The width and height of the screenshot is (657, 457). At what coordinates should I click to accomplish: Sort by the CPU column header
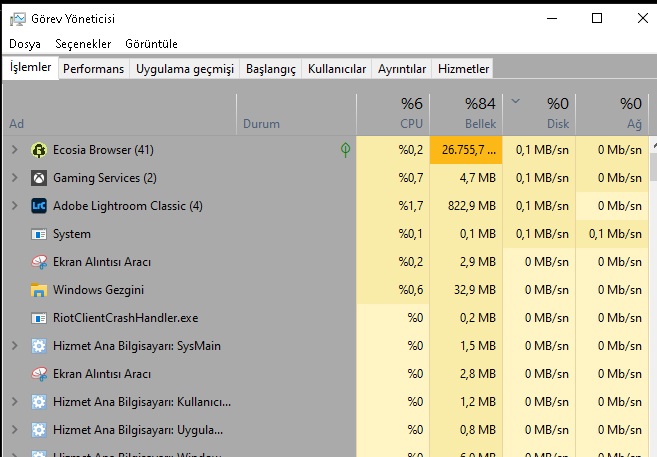click(x=393, y=114)
